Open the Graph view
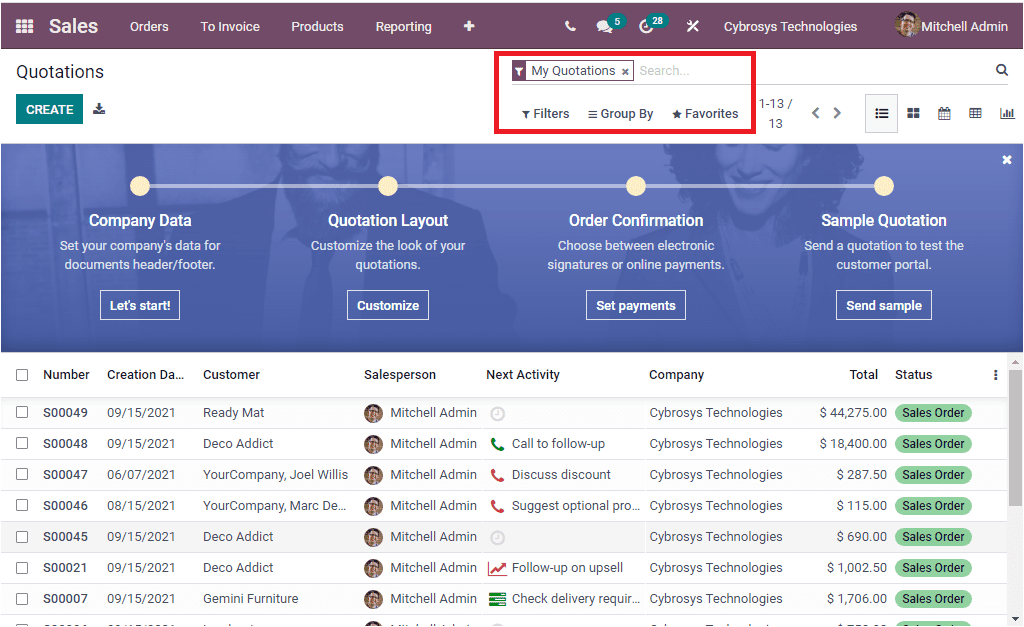Viewport: 1024px width, 627px height. 1007,113
